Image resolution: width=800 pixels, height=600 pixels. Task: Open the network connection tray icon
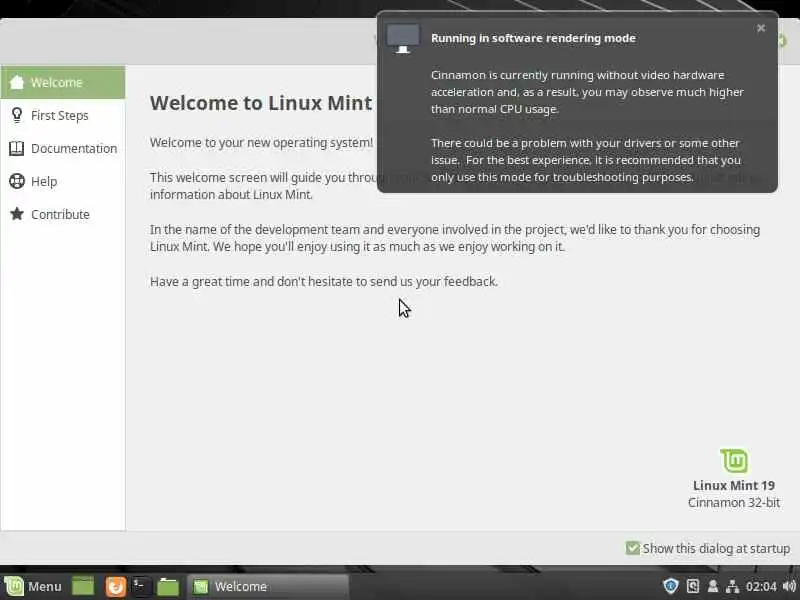pyautogui.click(x=733, y=587)
